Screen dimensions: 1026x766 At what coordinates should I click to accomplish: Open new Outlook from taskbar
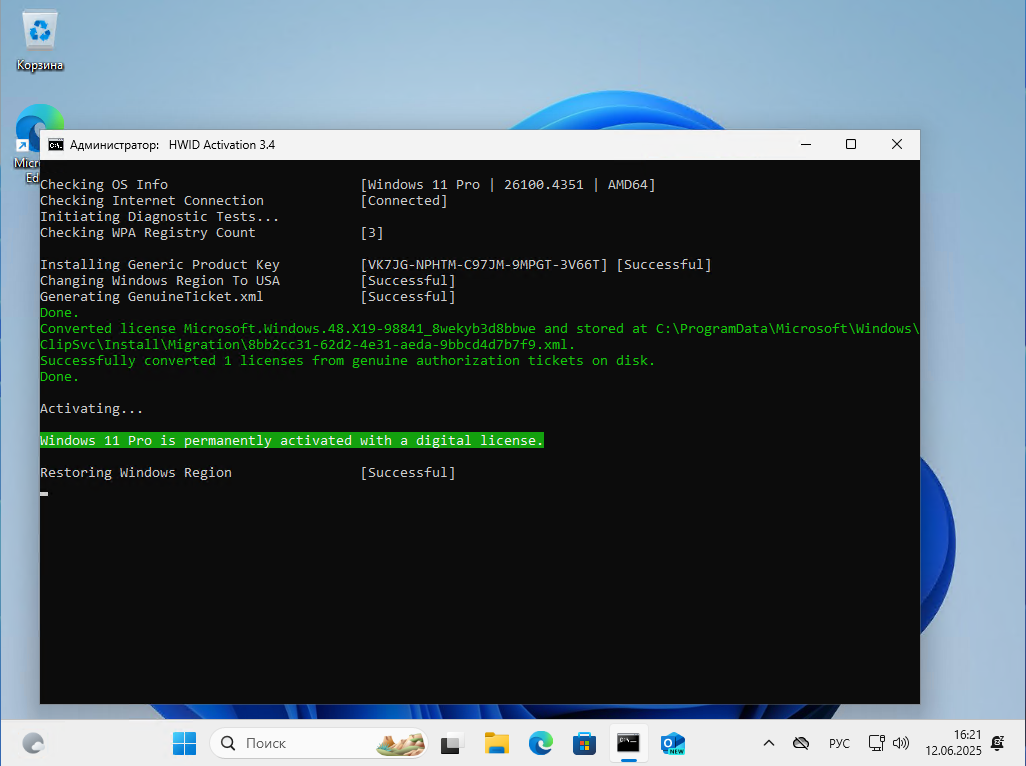coord(673,743)
